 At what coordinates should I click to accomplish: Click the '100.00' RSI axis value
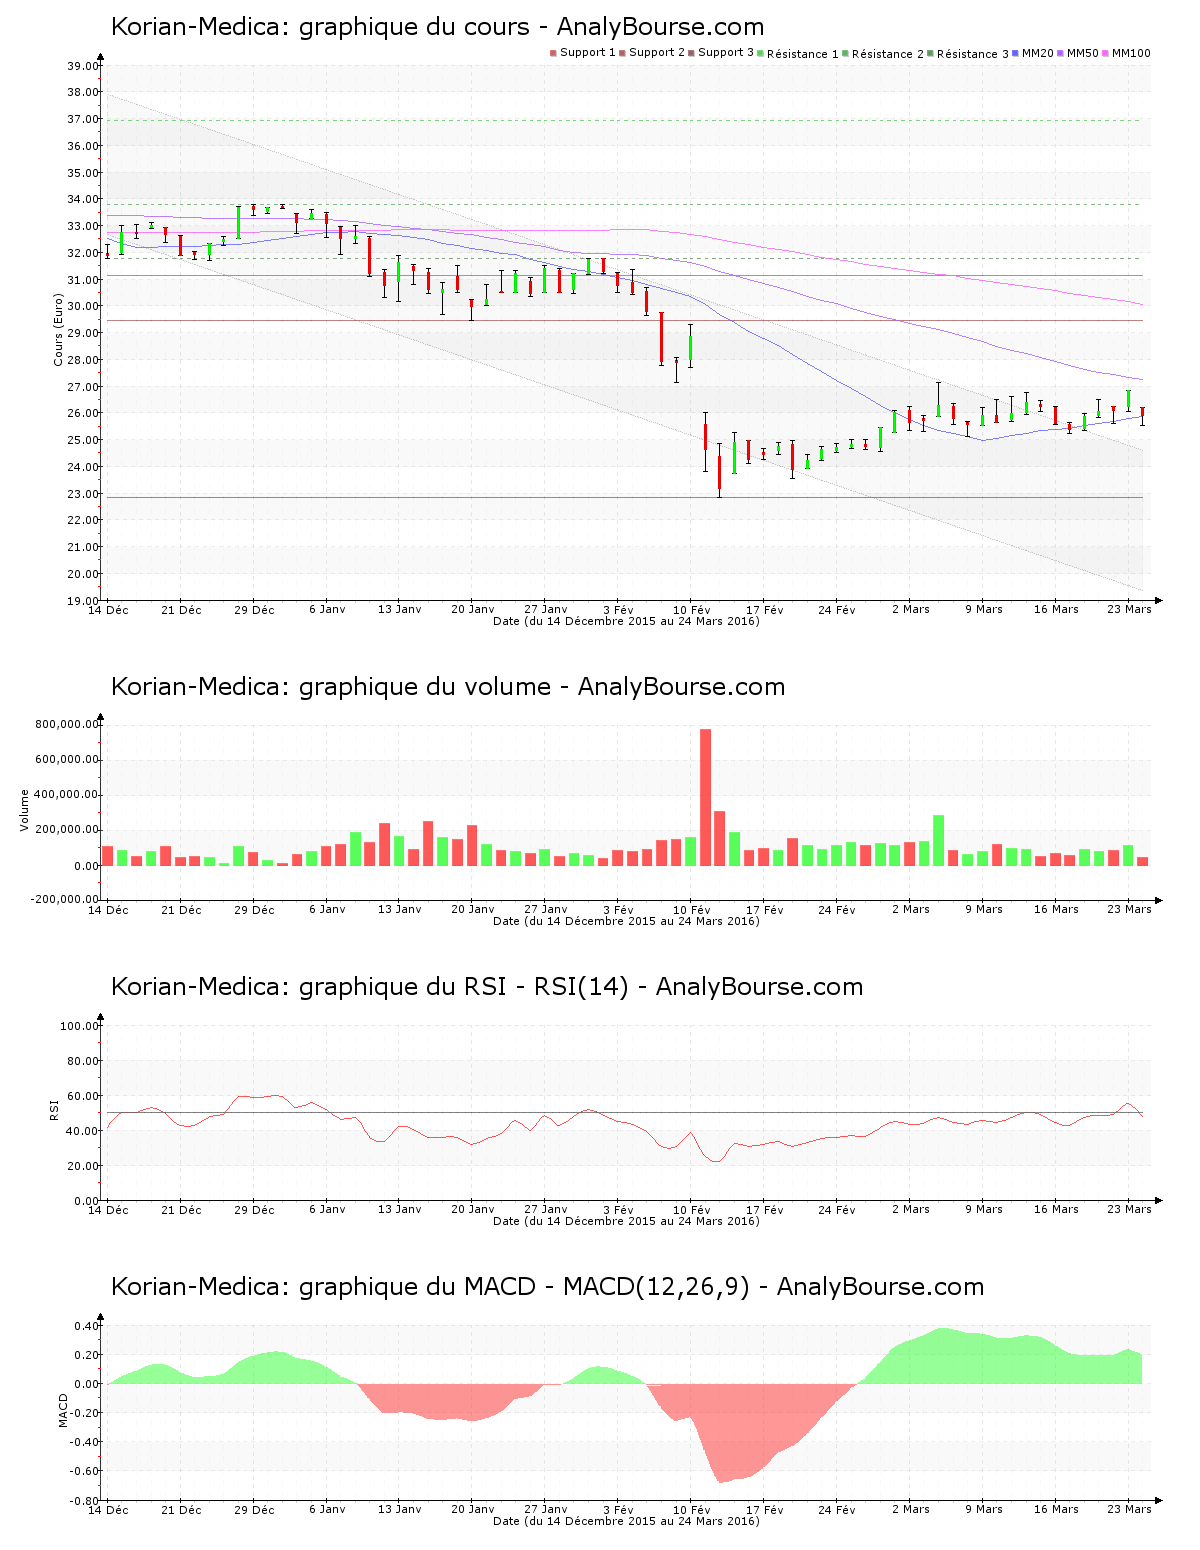click(80, 1026)
